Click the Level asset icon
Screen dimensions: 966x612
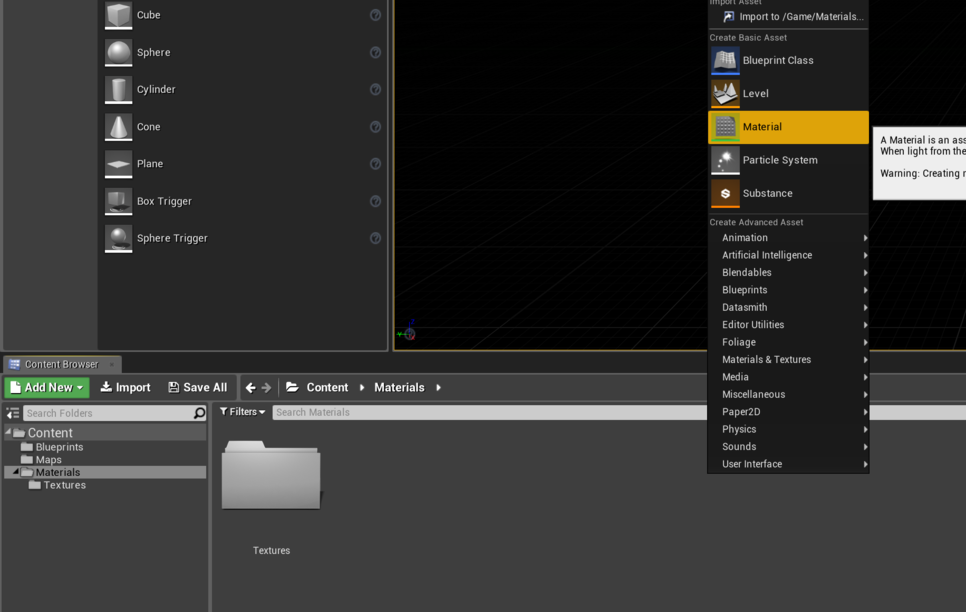(725, 94)
